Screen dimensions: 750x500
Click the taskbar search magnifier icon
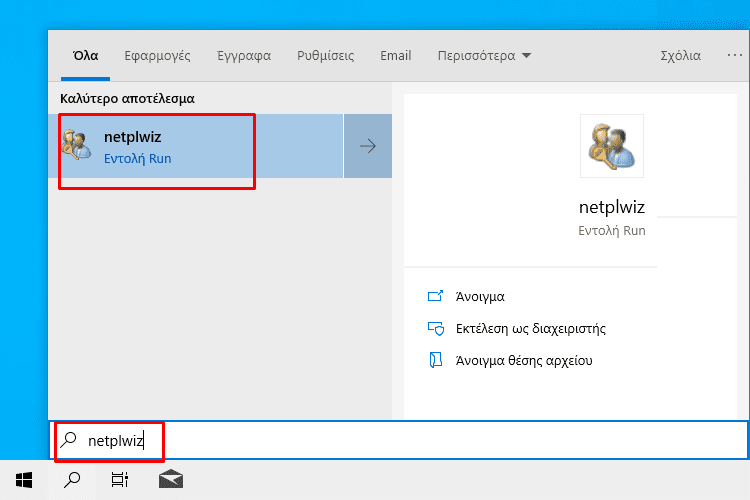72,479
